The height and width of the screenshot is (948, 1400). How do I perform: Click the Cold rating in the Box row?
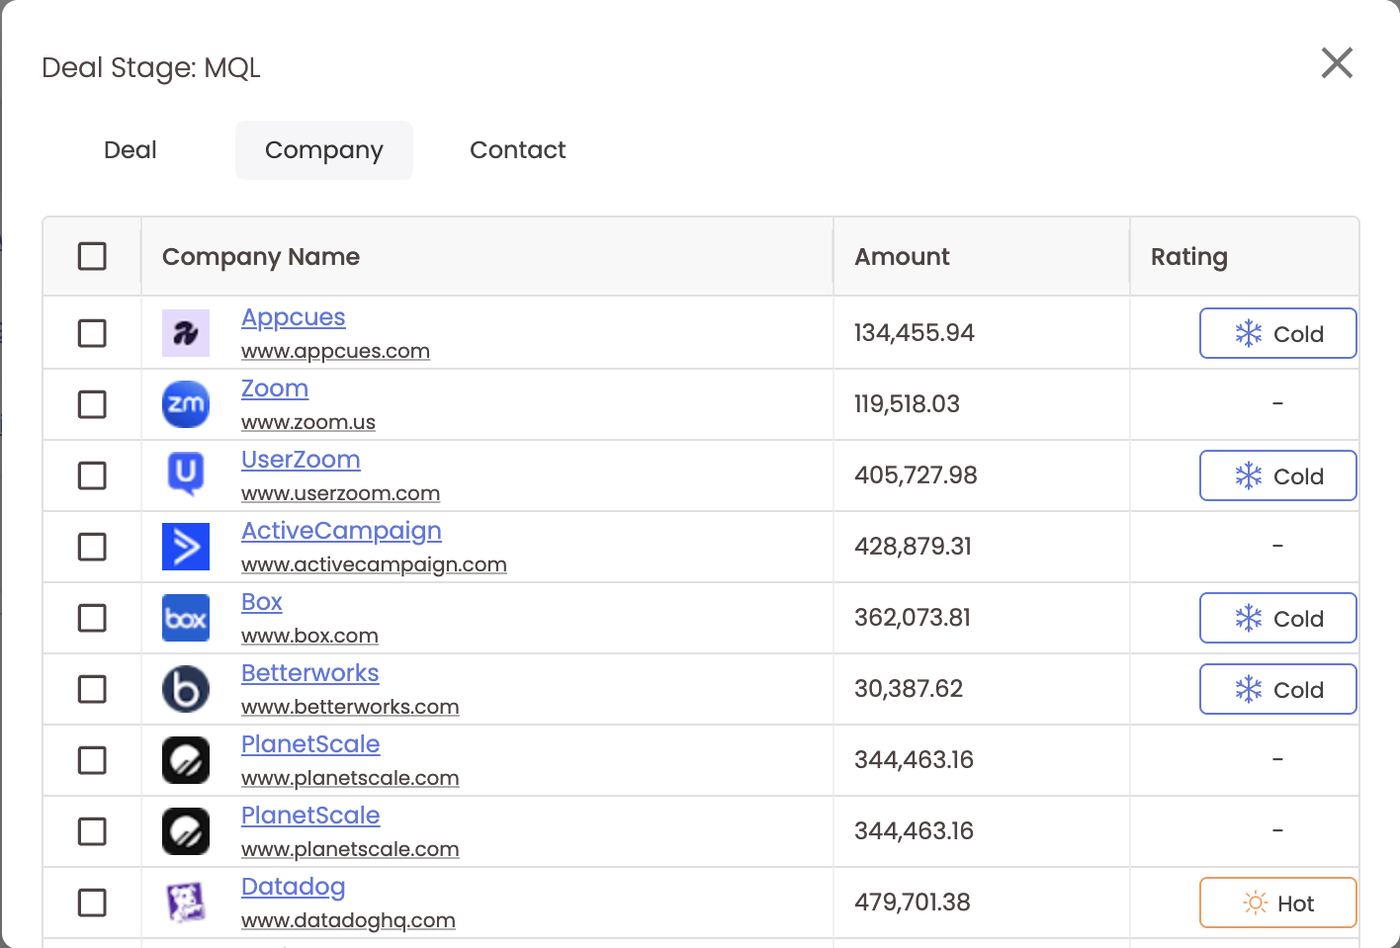pyautogui.click(x=1278, y=618)
